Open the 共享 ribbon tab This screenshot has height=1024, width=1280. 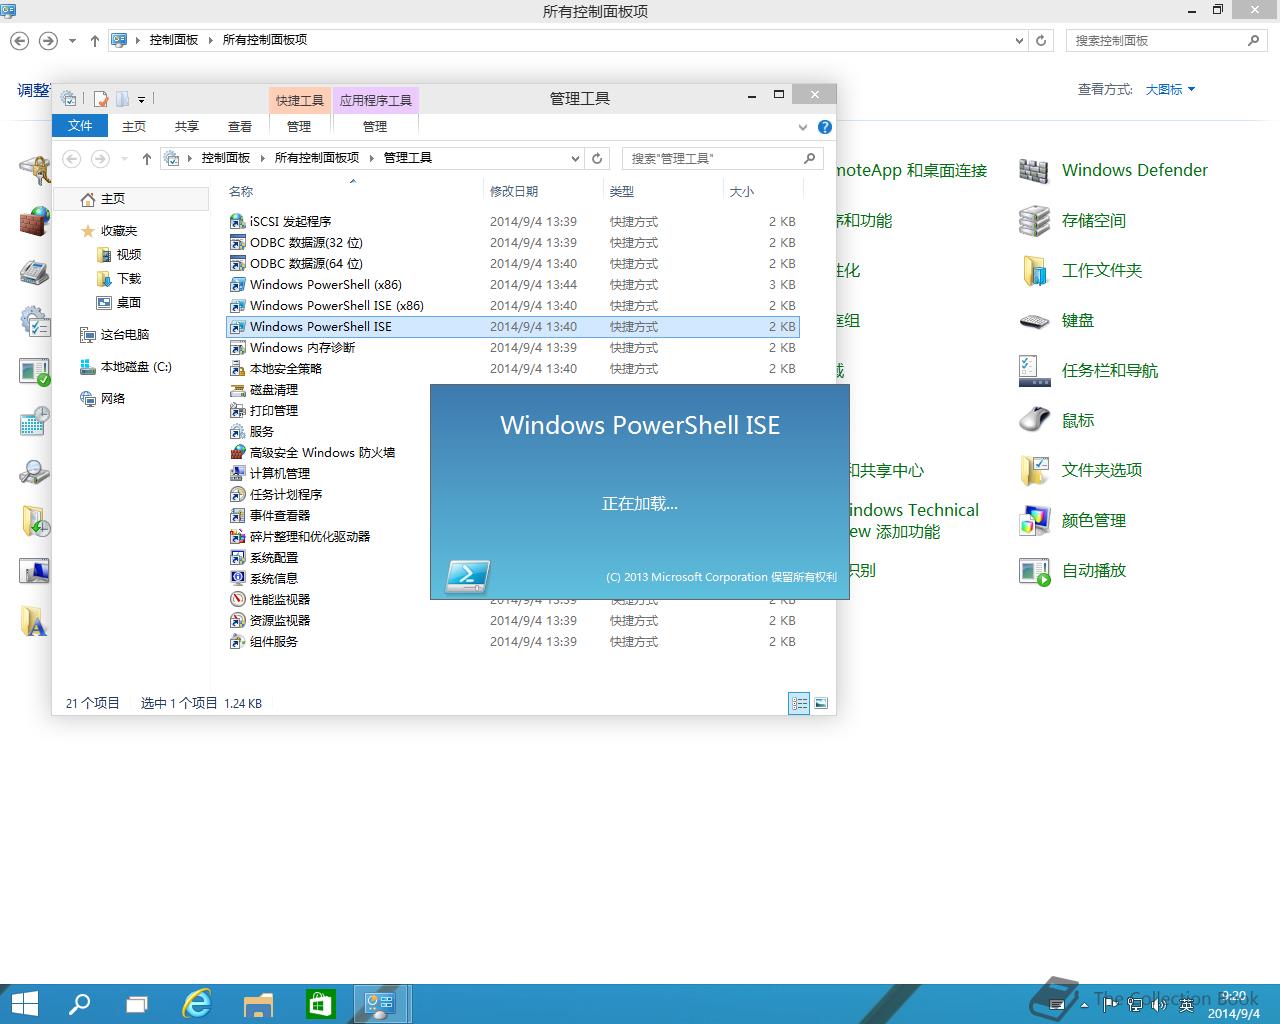(187, 126)
